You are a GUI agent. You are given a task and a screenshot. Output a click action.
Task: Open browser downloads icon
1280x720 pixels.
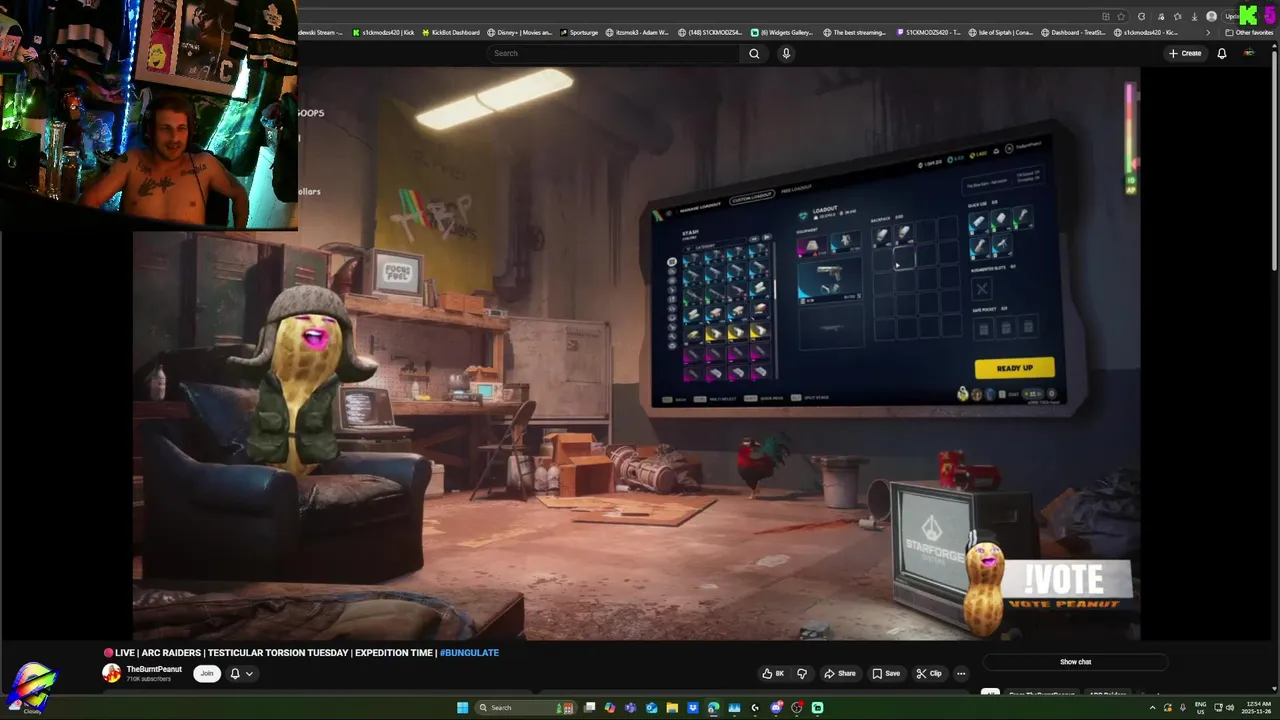(x=1194, y=16)
